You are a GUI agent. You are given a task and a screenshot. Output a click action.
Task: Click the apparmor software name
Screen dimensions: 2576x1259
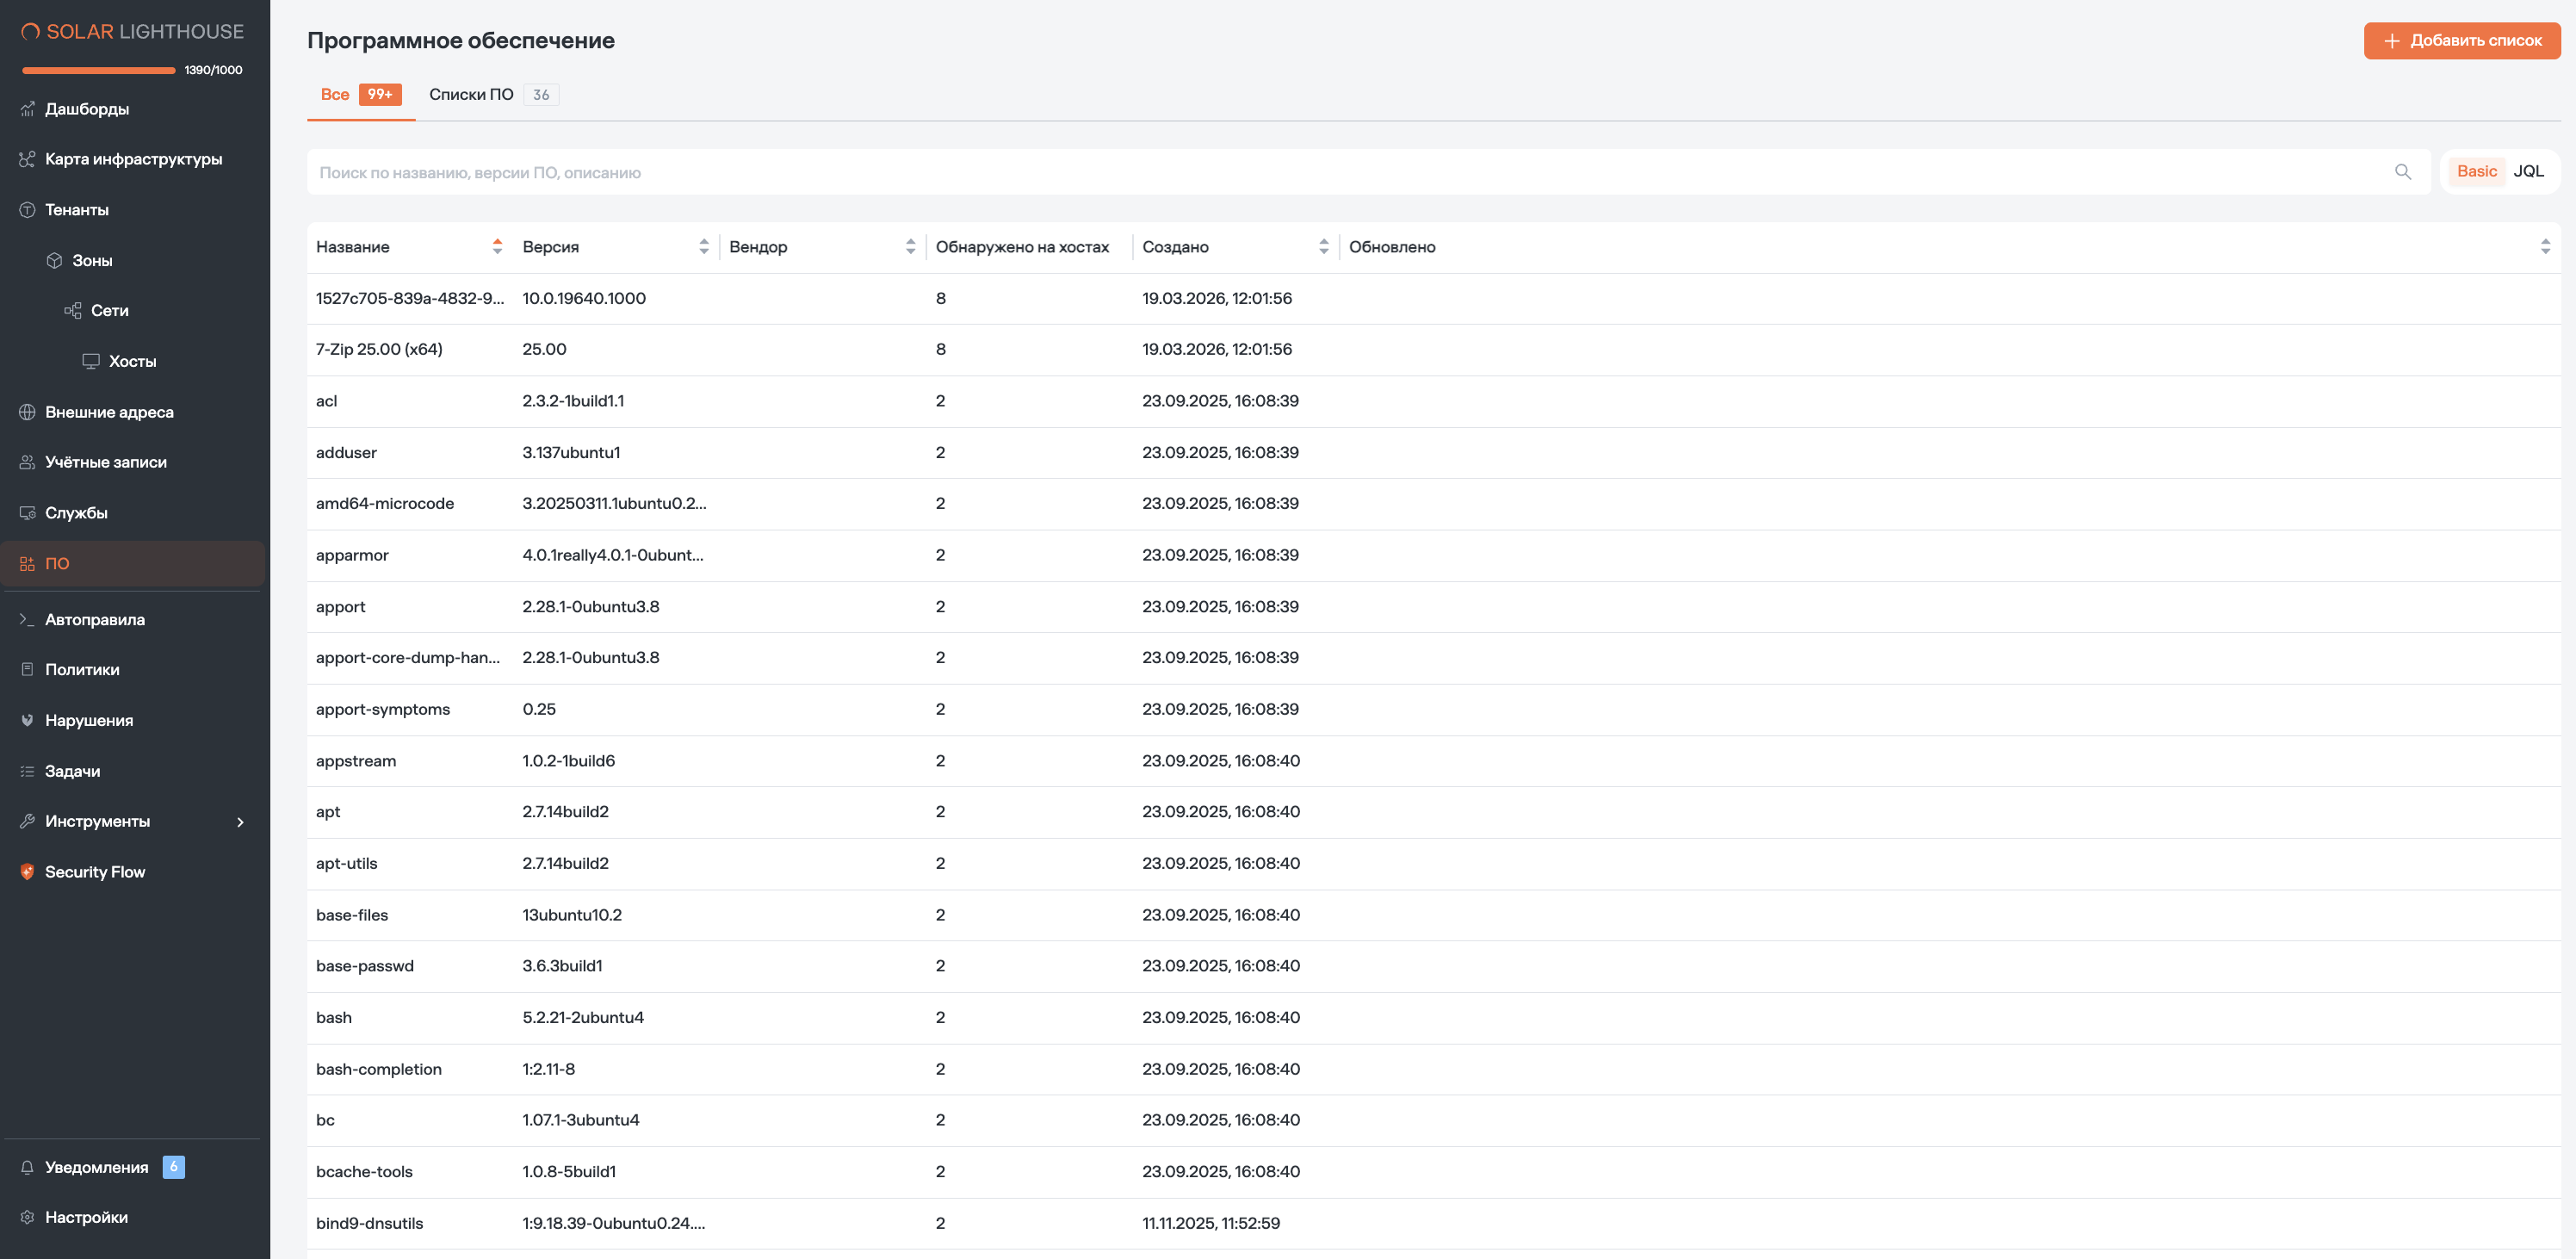click(x=352, y=555)
